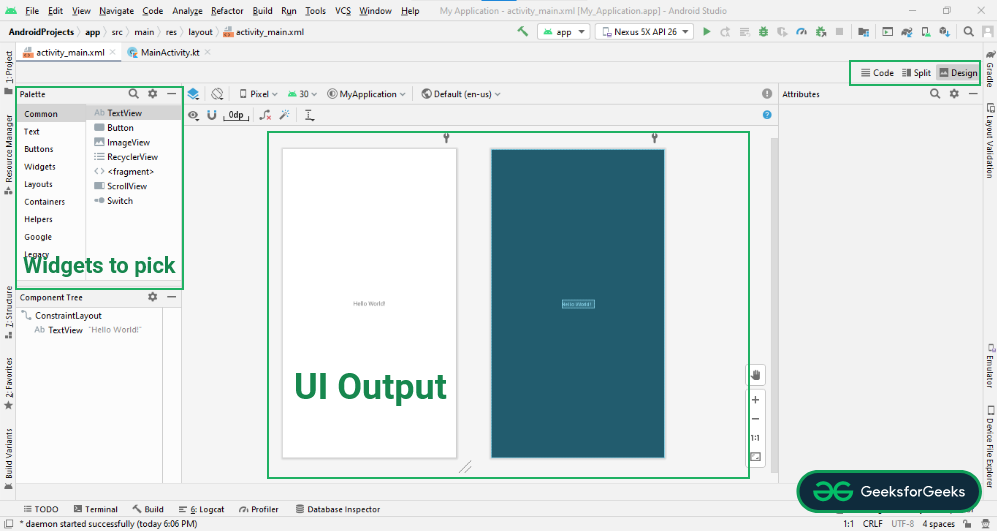Click the hammer Make Project icon
The height and width of the screenshot is (531, 997).
coord(522,32)
